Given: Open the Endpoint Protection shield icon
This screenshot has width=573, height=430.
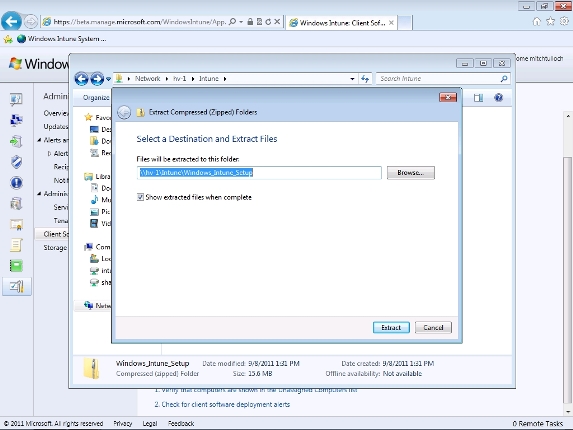Looking at the screenshot, I should (16, 162).
